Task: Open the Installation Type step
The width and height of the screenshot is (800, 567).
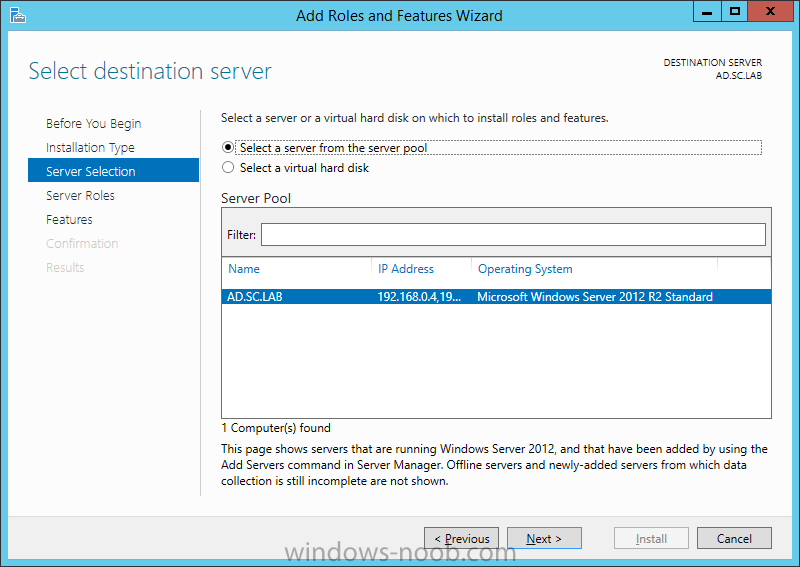Action: tap(90, 147)
